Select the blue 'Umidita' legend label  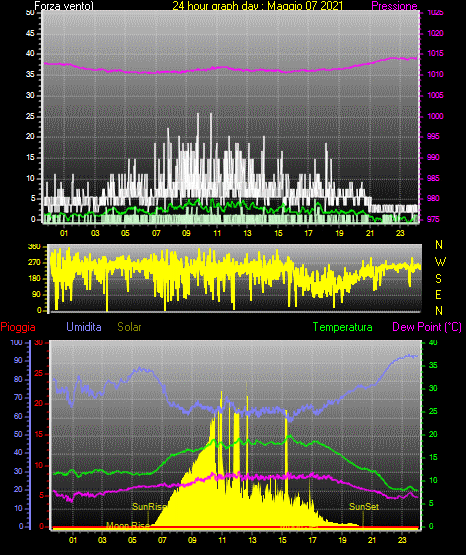84,327
